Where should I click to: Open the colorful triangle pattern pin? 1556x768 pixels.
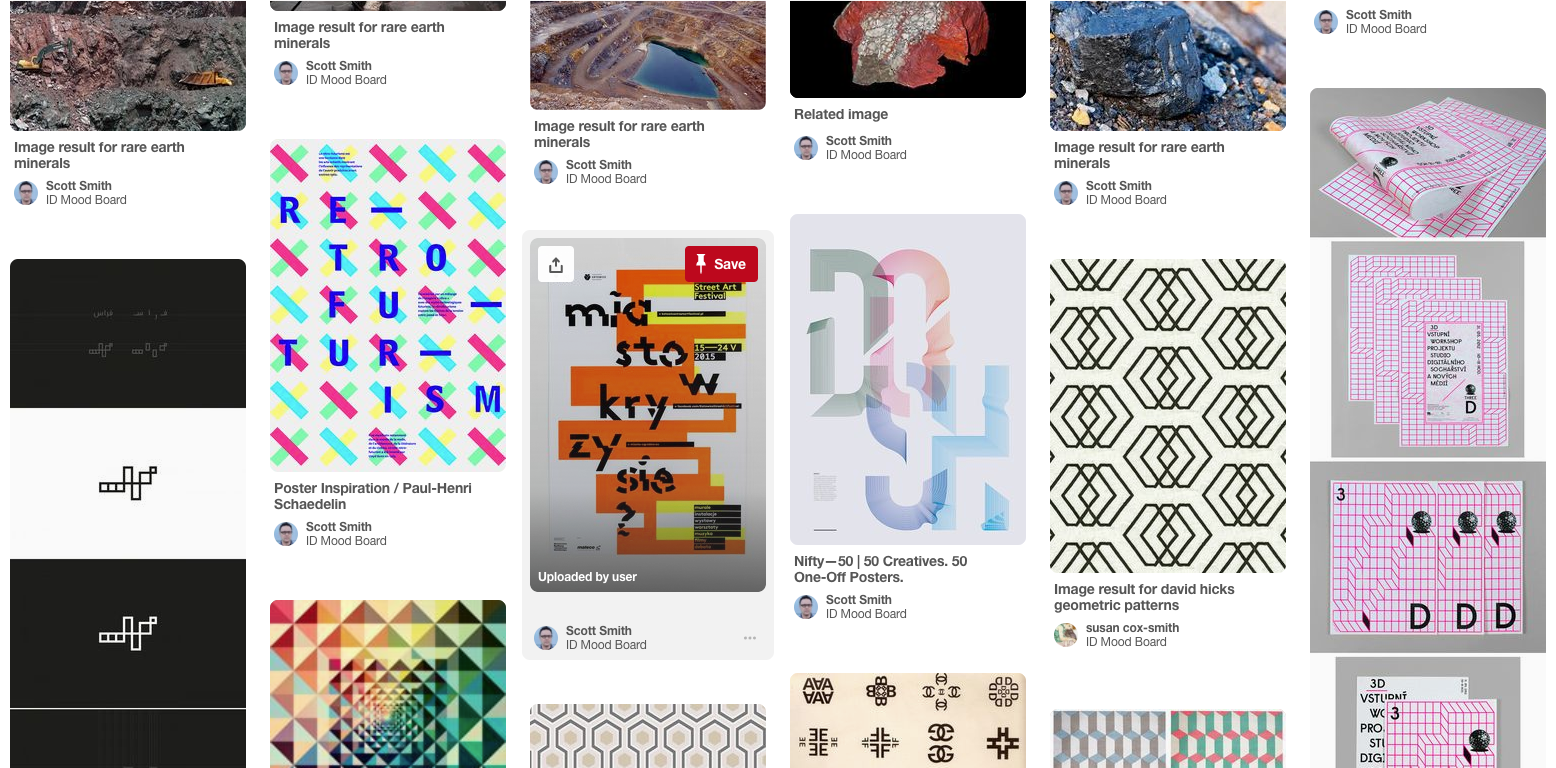388,684
